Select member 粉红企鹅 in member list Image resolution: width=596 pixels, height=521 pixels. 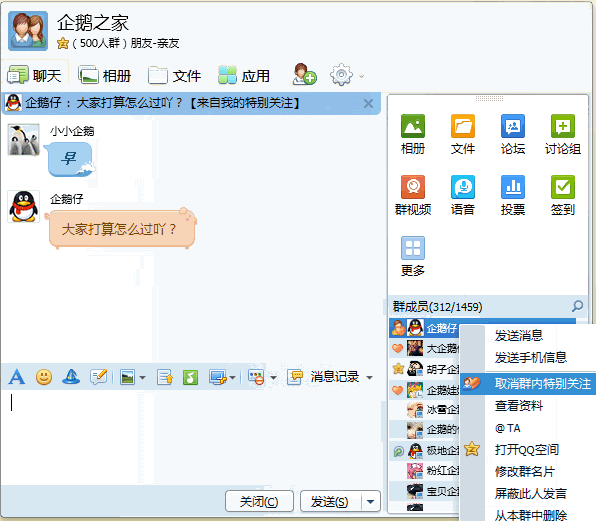(x=425, y=471)
